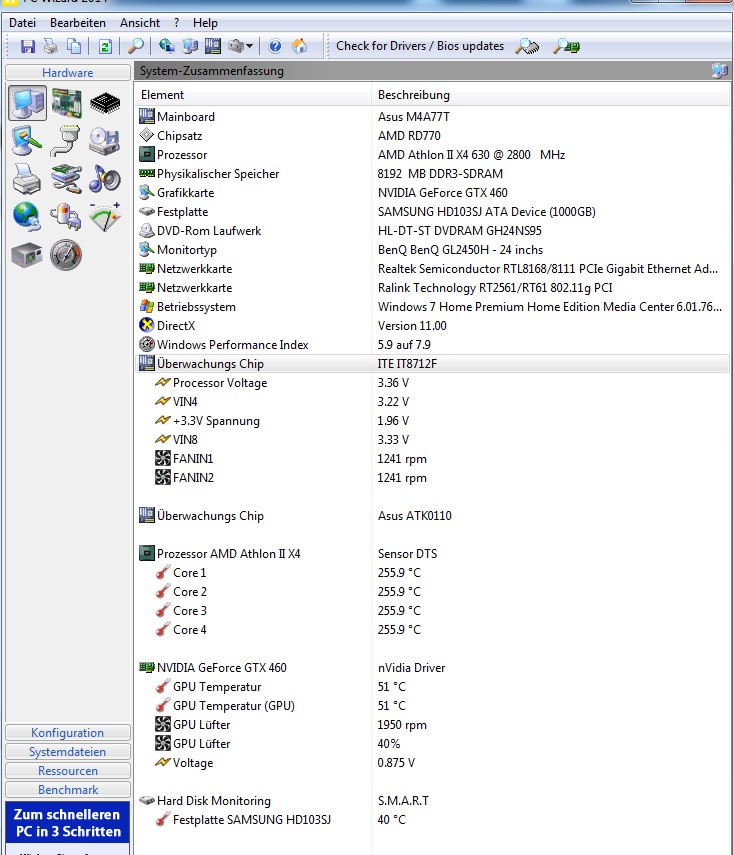This screenshot has height=855, width=734.
Task: Select the serial port cable icon
Action: [66, 141]
